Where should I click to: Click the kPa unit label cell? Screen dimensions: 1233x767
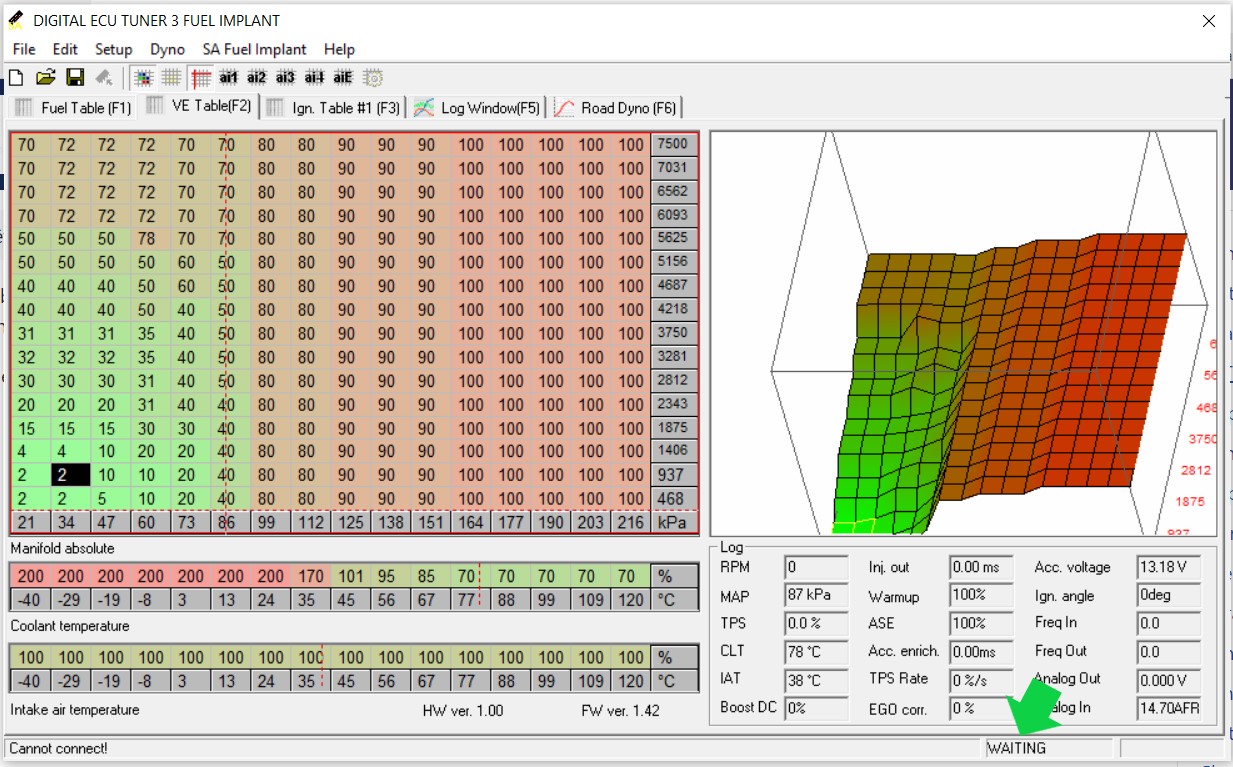click(672, 520)
